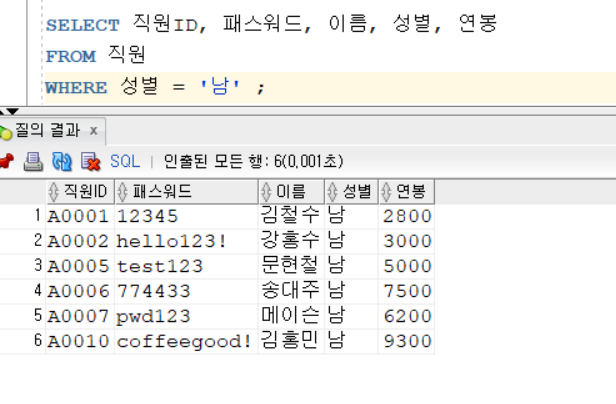Screen dimensions: 616x404
Task: Select salary cell 7500
Action: [x=407, y=291]
